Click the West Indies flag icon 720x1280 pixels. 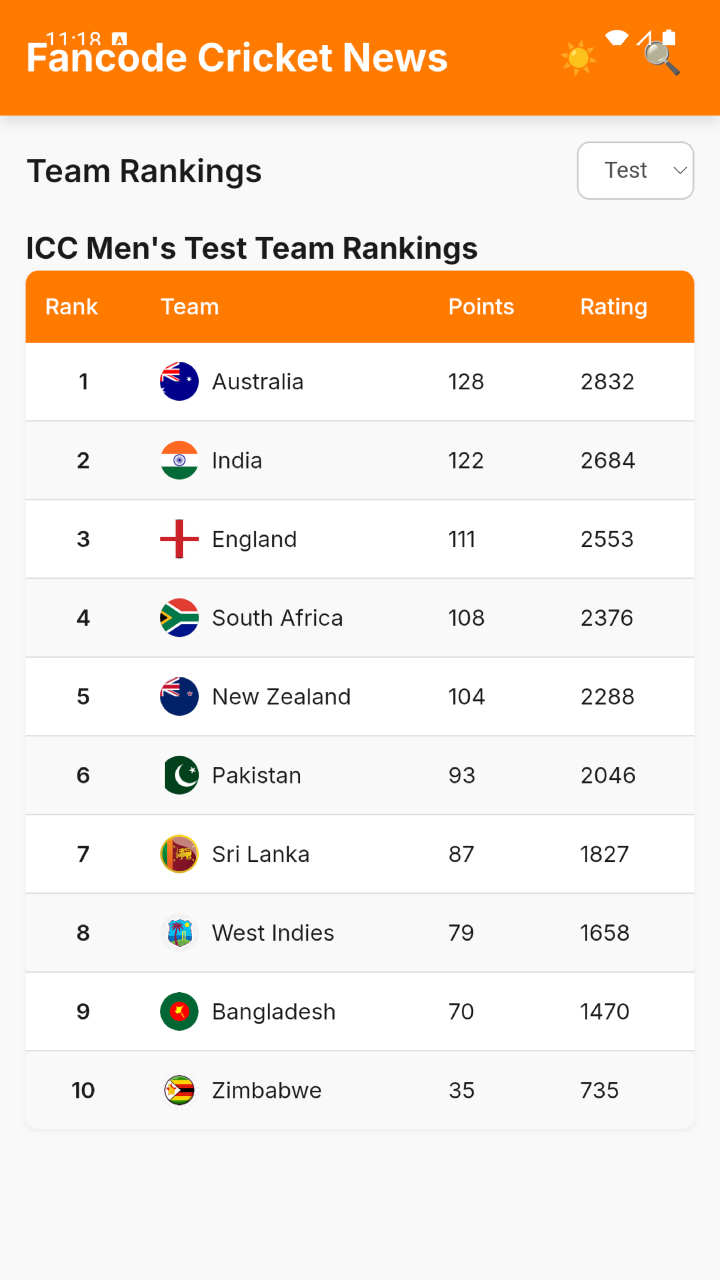click(x=180, y=933)
